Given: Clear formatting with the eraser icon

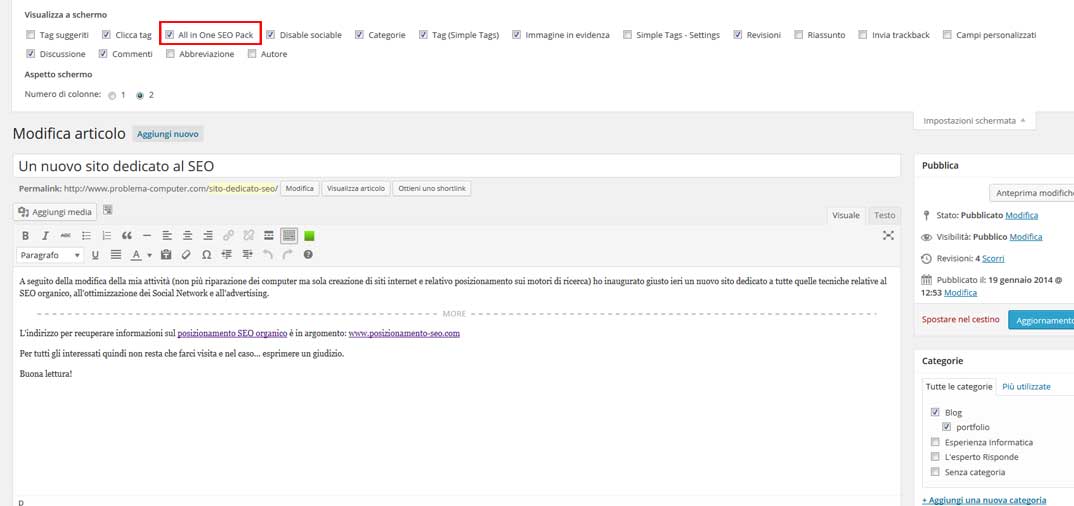Looking at the screenshot, I should pos(186,255).
